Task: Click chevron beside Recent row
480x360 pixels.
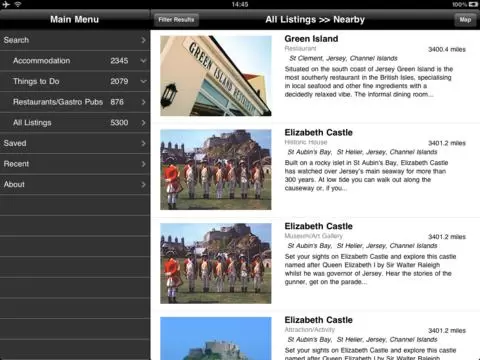Action: (x=143, y=164)
